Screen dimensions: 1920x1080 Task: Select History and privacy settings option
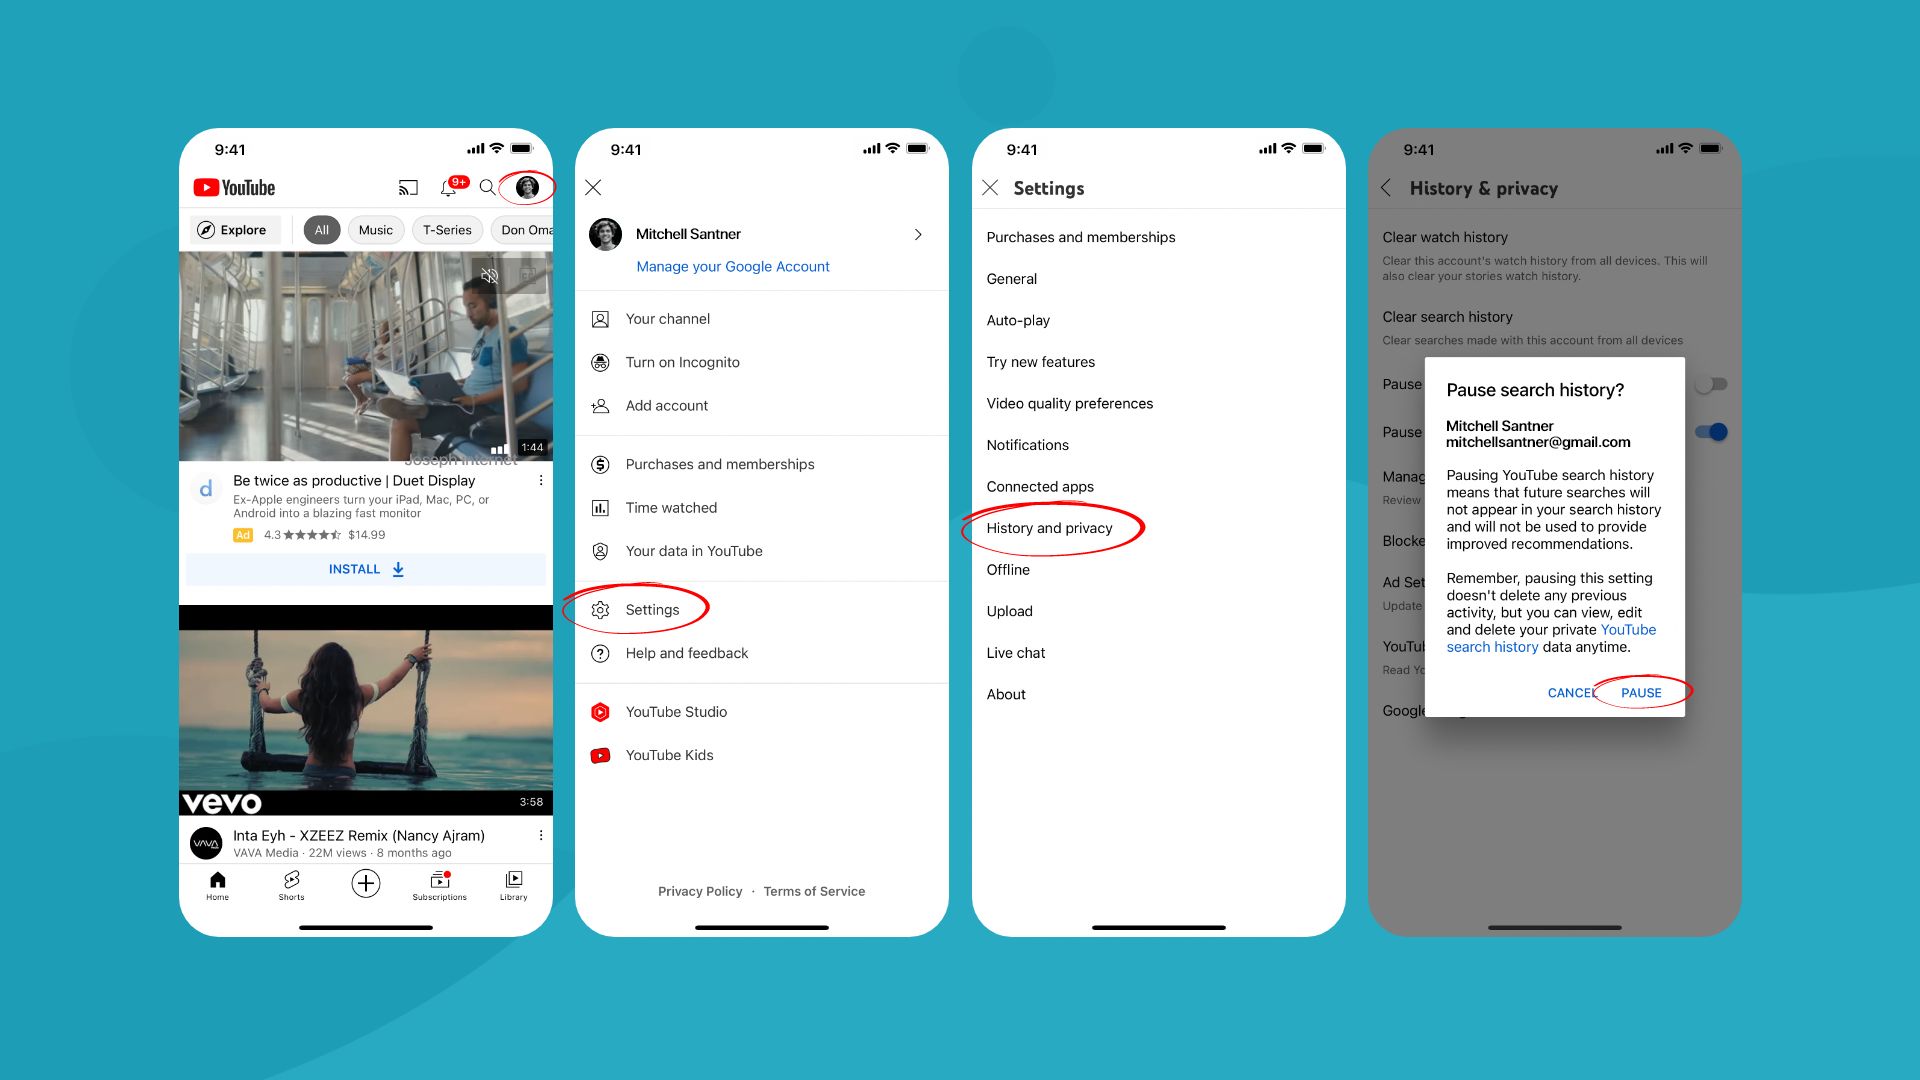(x=1050, y=527)
